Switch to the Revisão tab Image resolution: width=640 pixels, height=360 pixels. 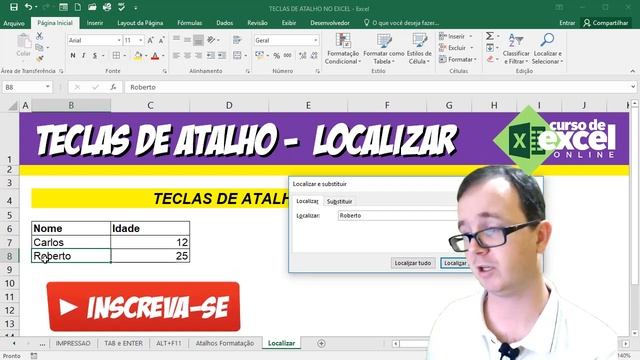point(257,23)
